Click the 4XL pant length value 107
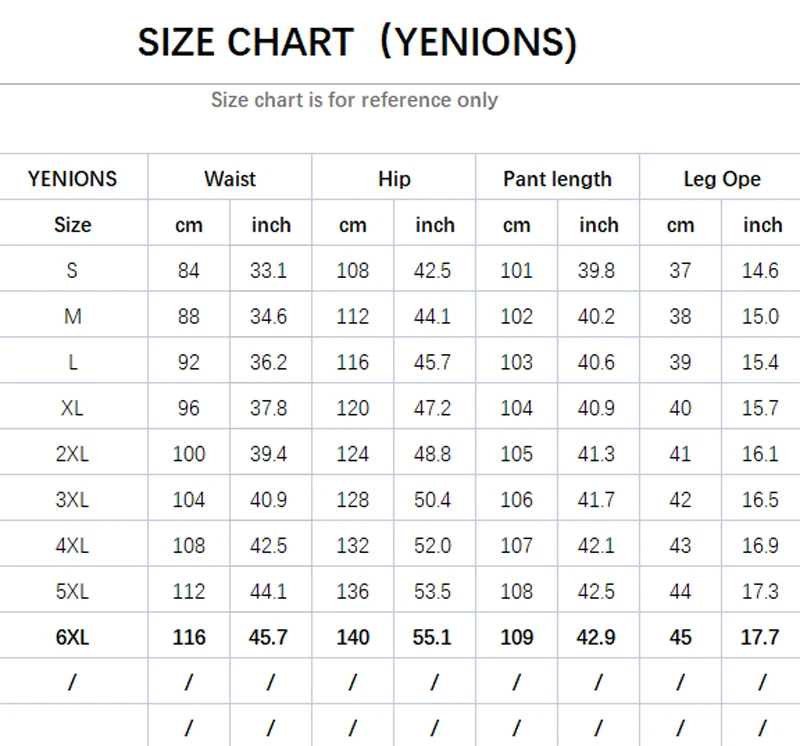800x746 pixels. pos(516,545)
